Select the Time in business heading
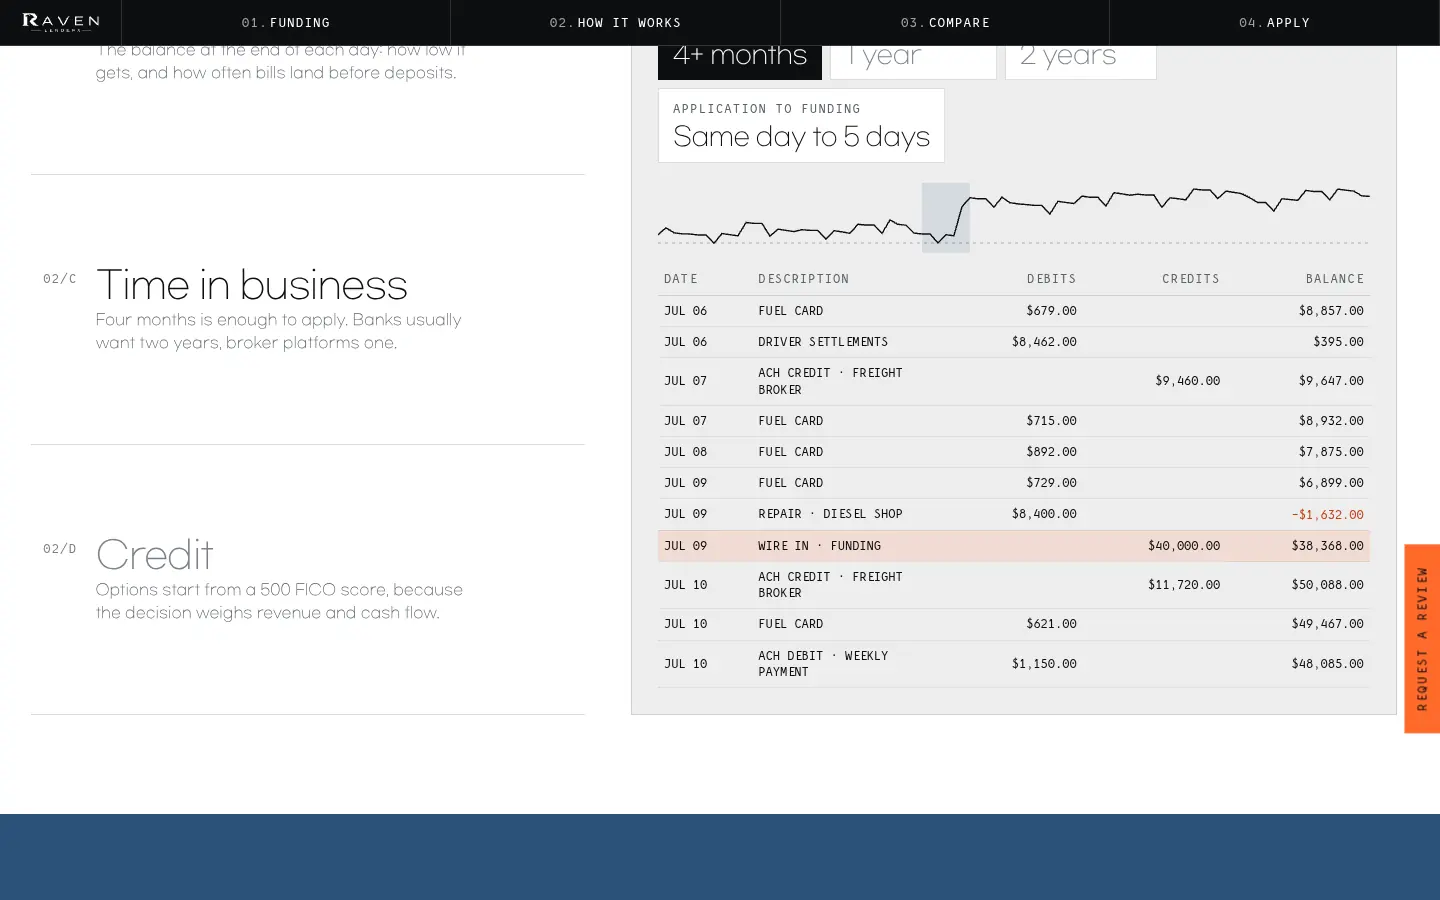 (x=252, y=285)
